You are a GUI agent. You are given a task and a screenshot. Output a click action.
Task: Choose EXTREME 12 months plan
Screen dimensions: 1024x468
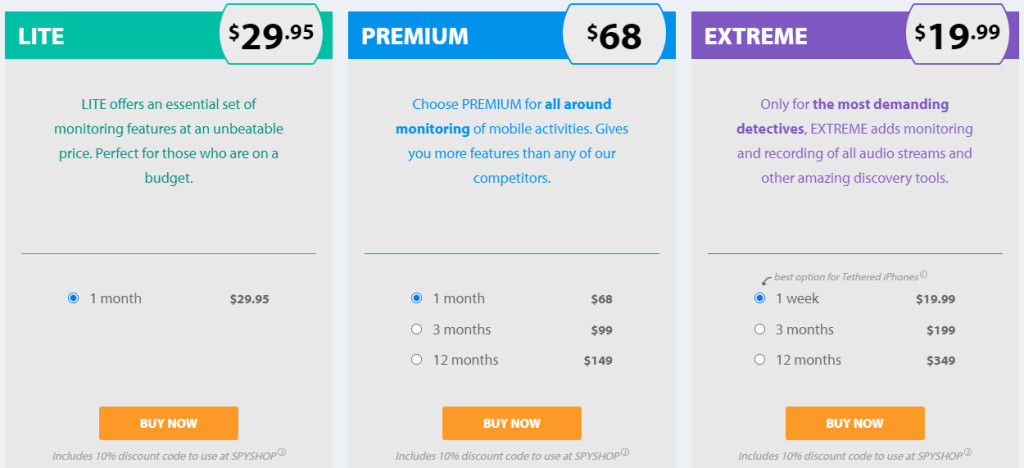(760, 360)
